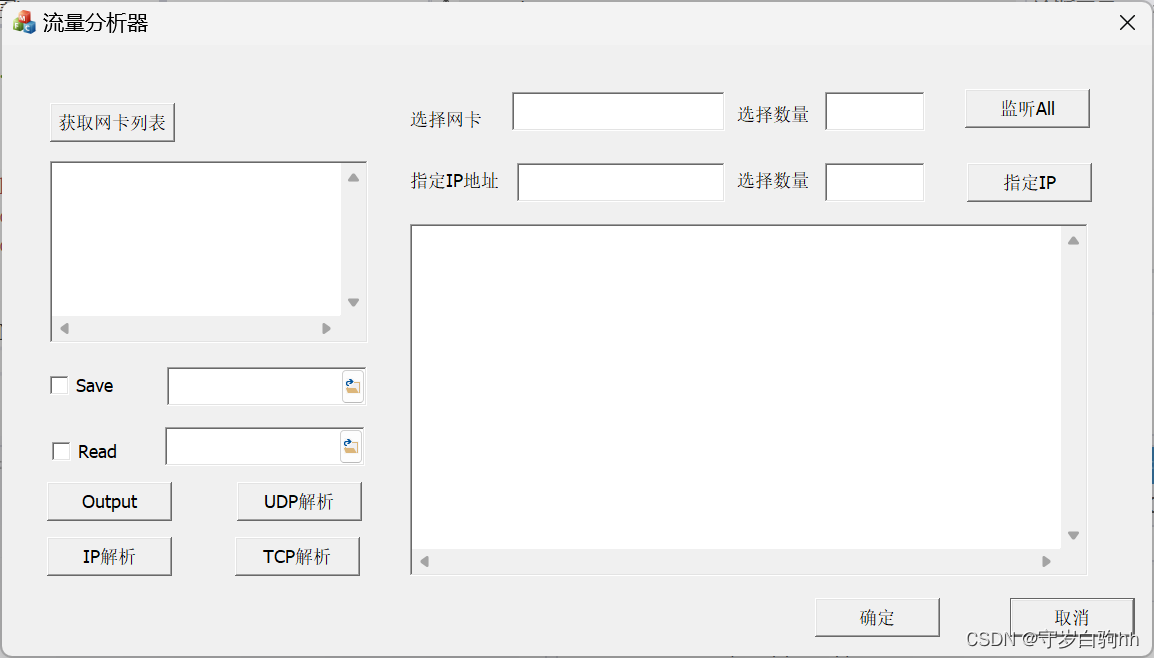Click the Output button
The height and width of the screenshot is (658, 1154).
point(109,501)
